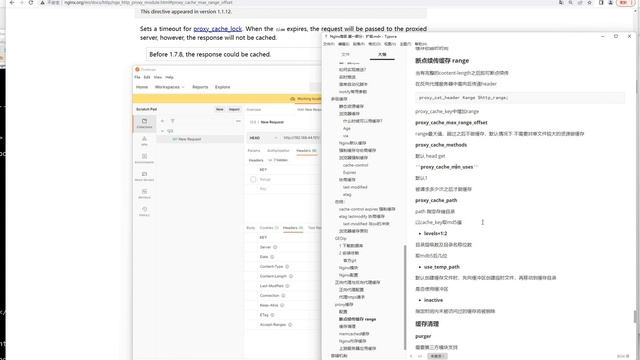Screen dimensions: 640x360
Task: Open the Authorization tab in Postman request
Action: 278,151
